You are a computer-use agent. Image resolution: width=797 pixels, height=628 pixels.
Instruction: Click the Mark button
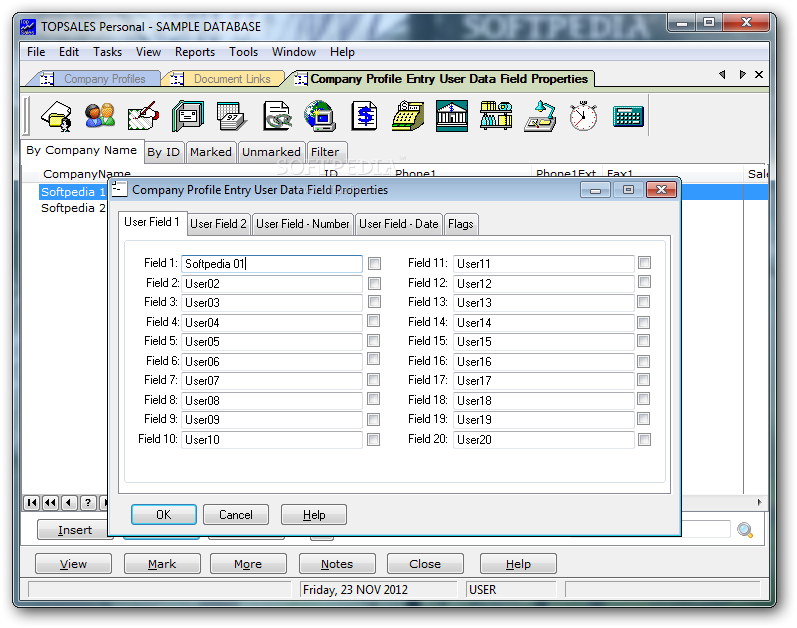162,564
